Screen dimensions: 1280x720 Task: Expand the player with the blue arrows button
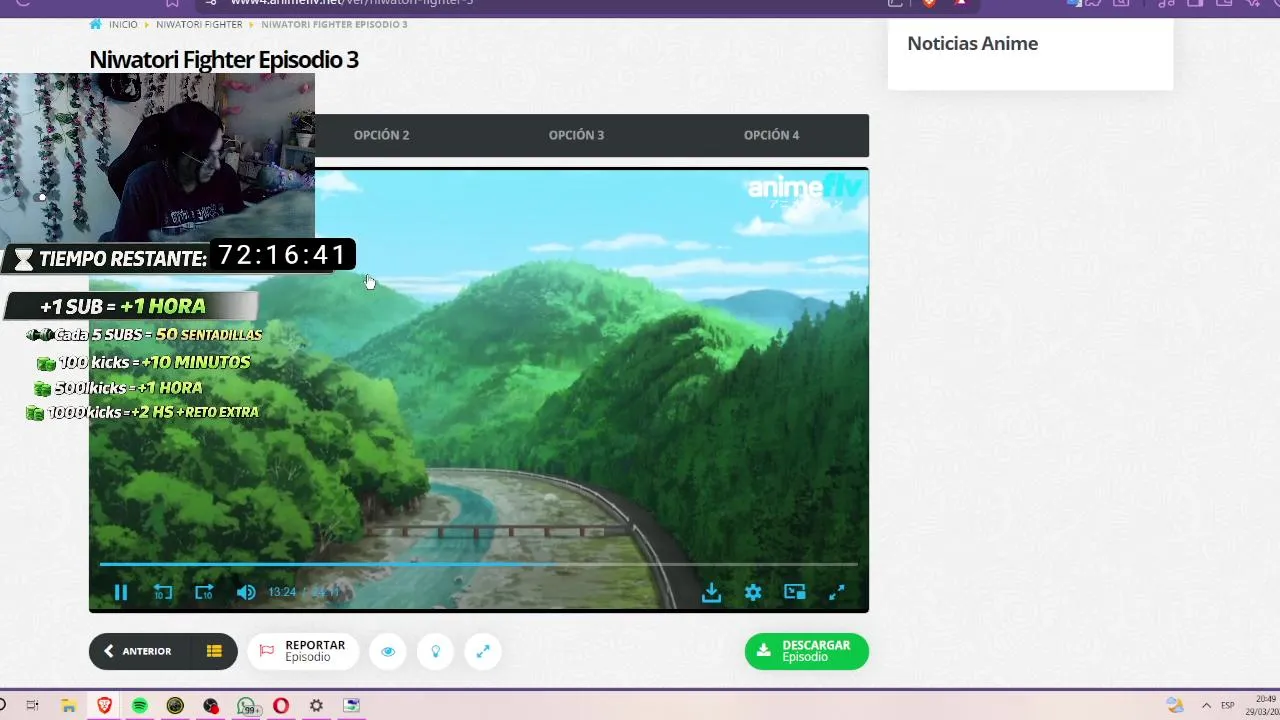tap(483, 651)
